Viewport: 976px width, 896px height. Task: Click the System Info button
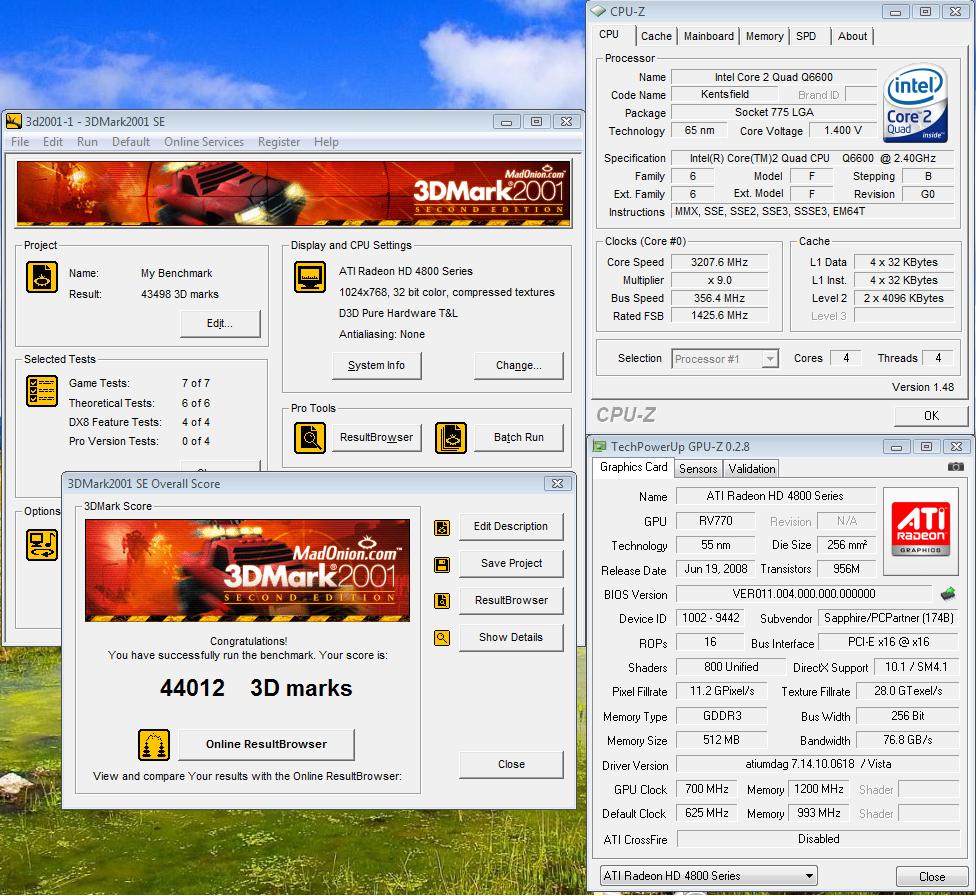pos(376,365)
